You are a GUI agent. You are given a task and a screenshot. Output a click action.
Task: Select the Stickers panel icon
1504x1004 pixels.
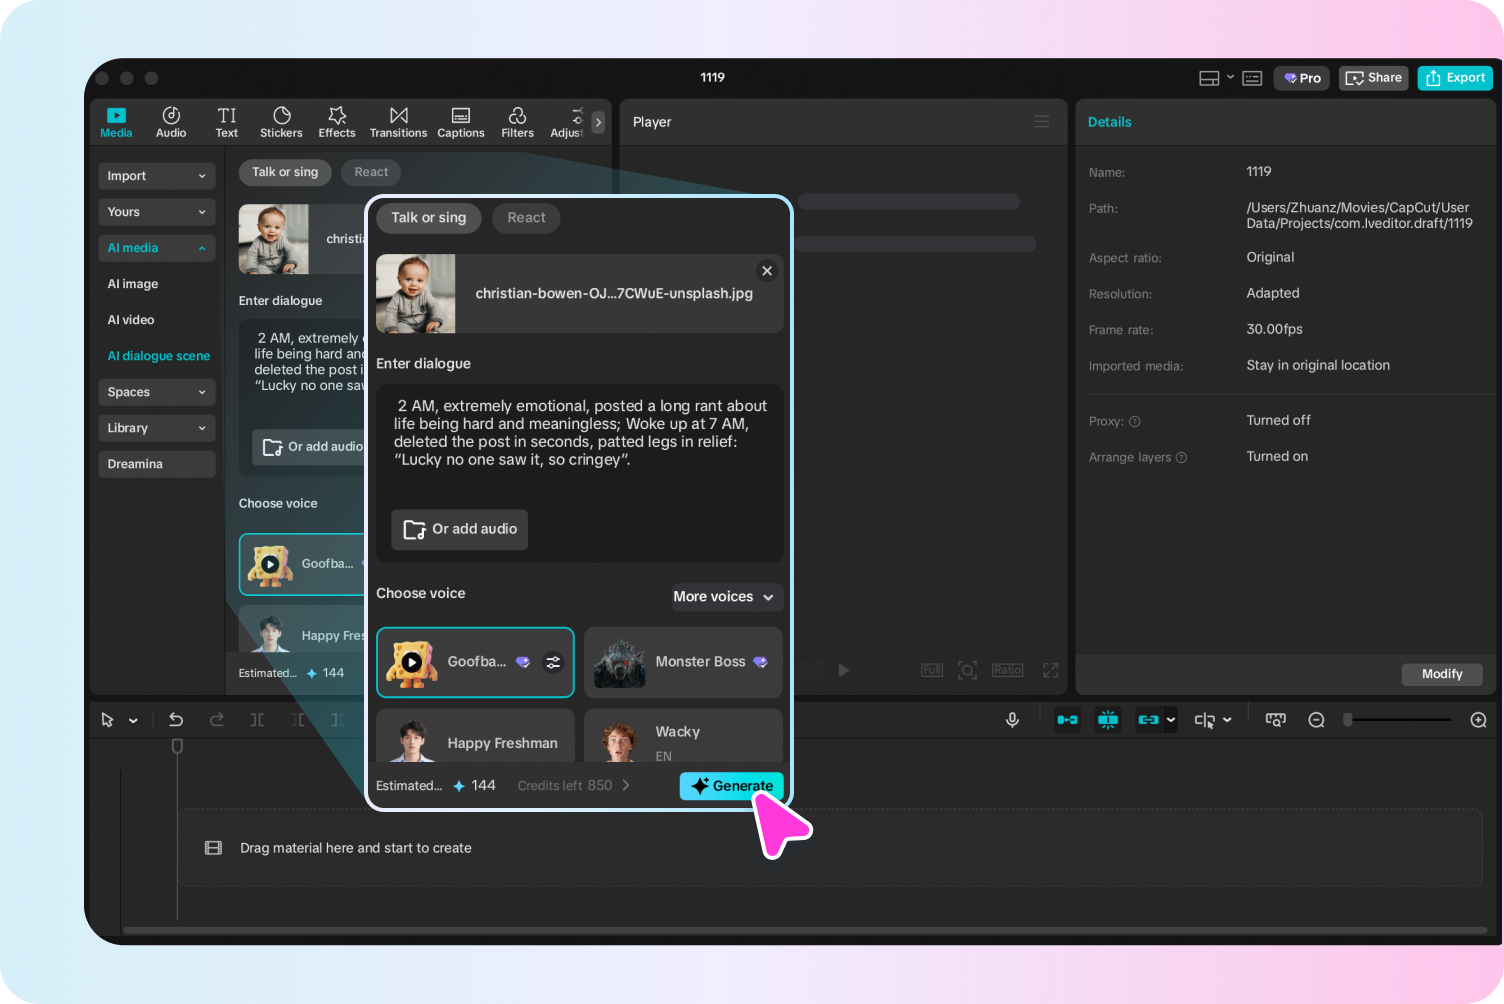click(x=281, y=121)
